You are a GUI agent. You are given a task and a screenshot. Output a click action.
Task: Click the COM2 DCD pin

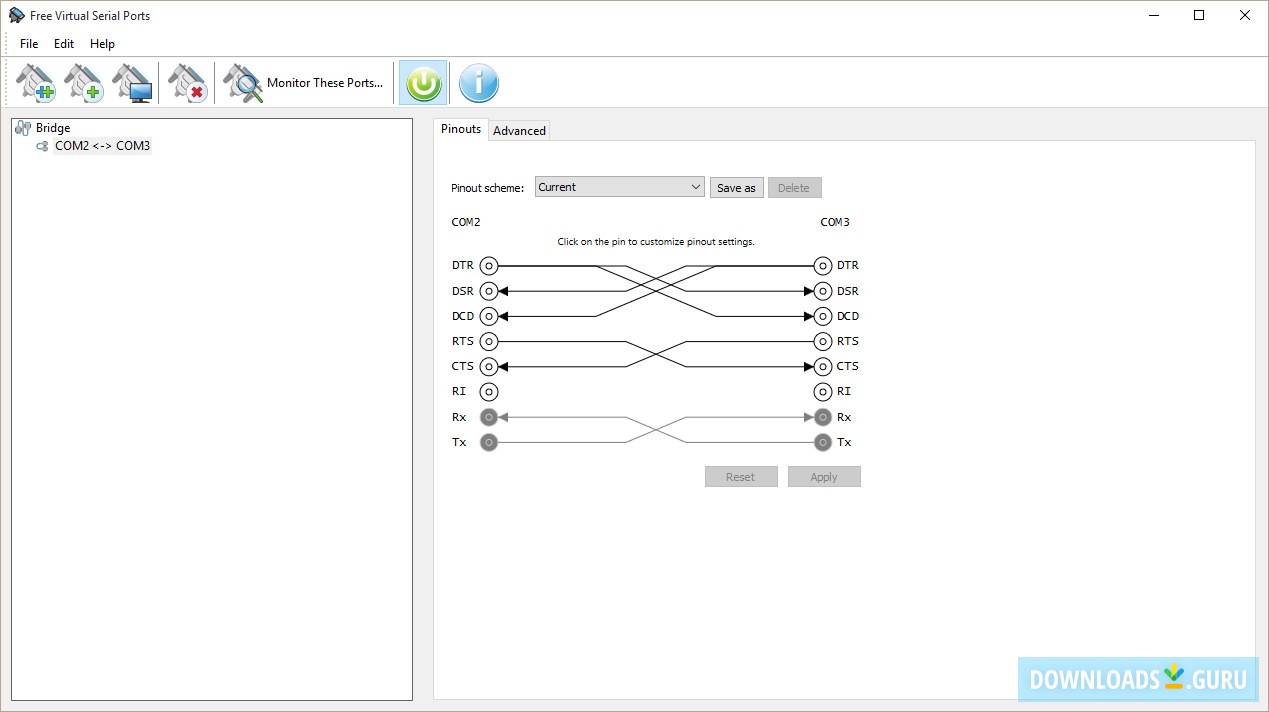click(x=489, y=316)
